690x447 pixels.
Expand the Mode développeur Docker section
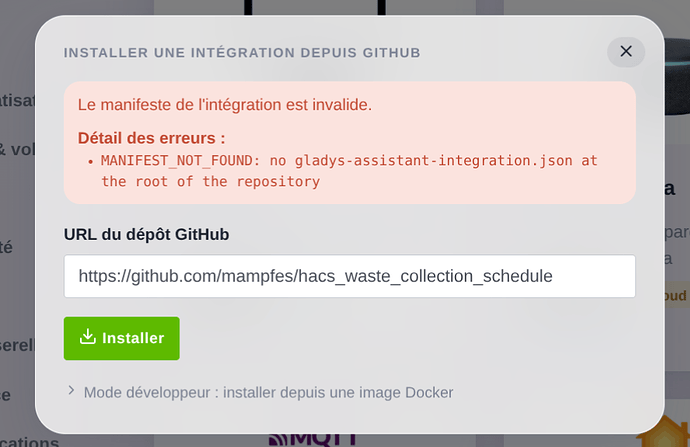pos(260,392)
